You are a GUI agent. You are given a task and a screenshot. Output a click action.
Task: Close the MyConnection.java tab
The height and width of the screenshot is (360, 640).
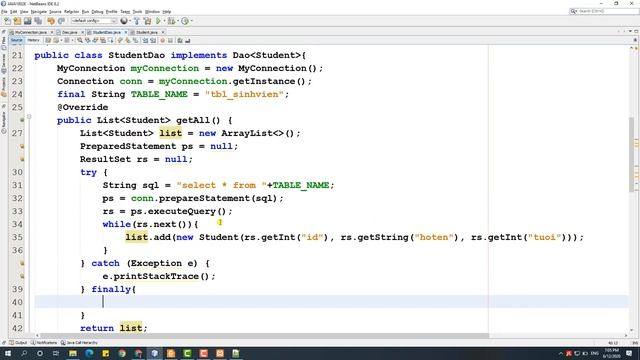tap(52, 32)
